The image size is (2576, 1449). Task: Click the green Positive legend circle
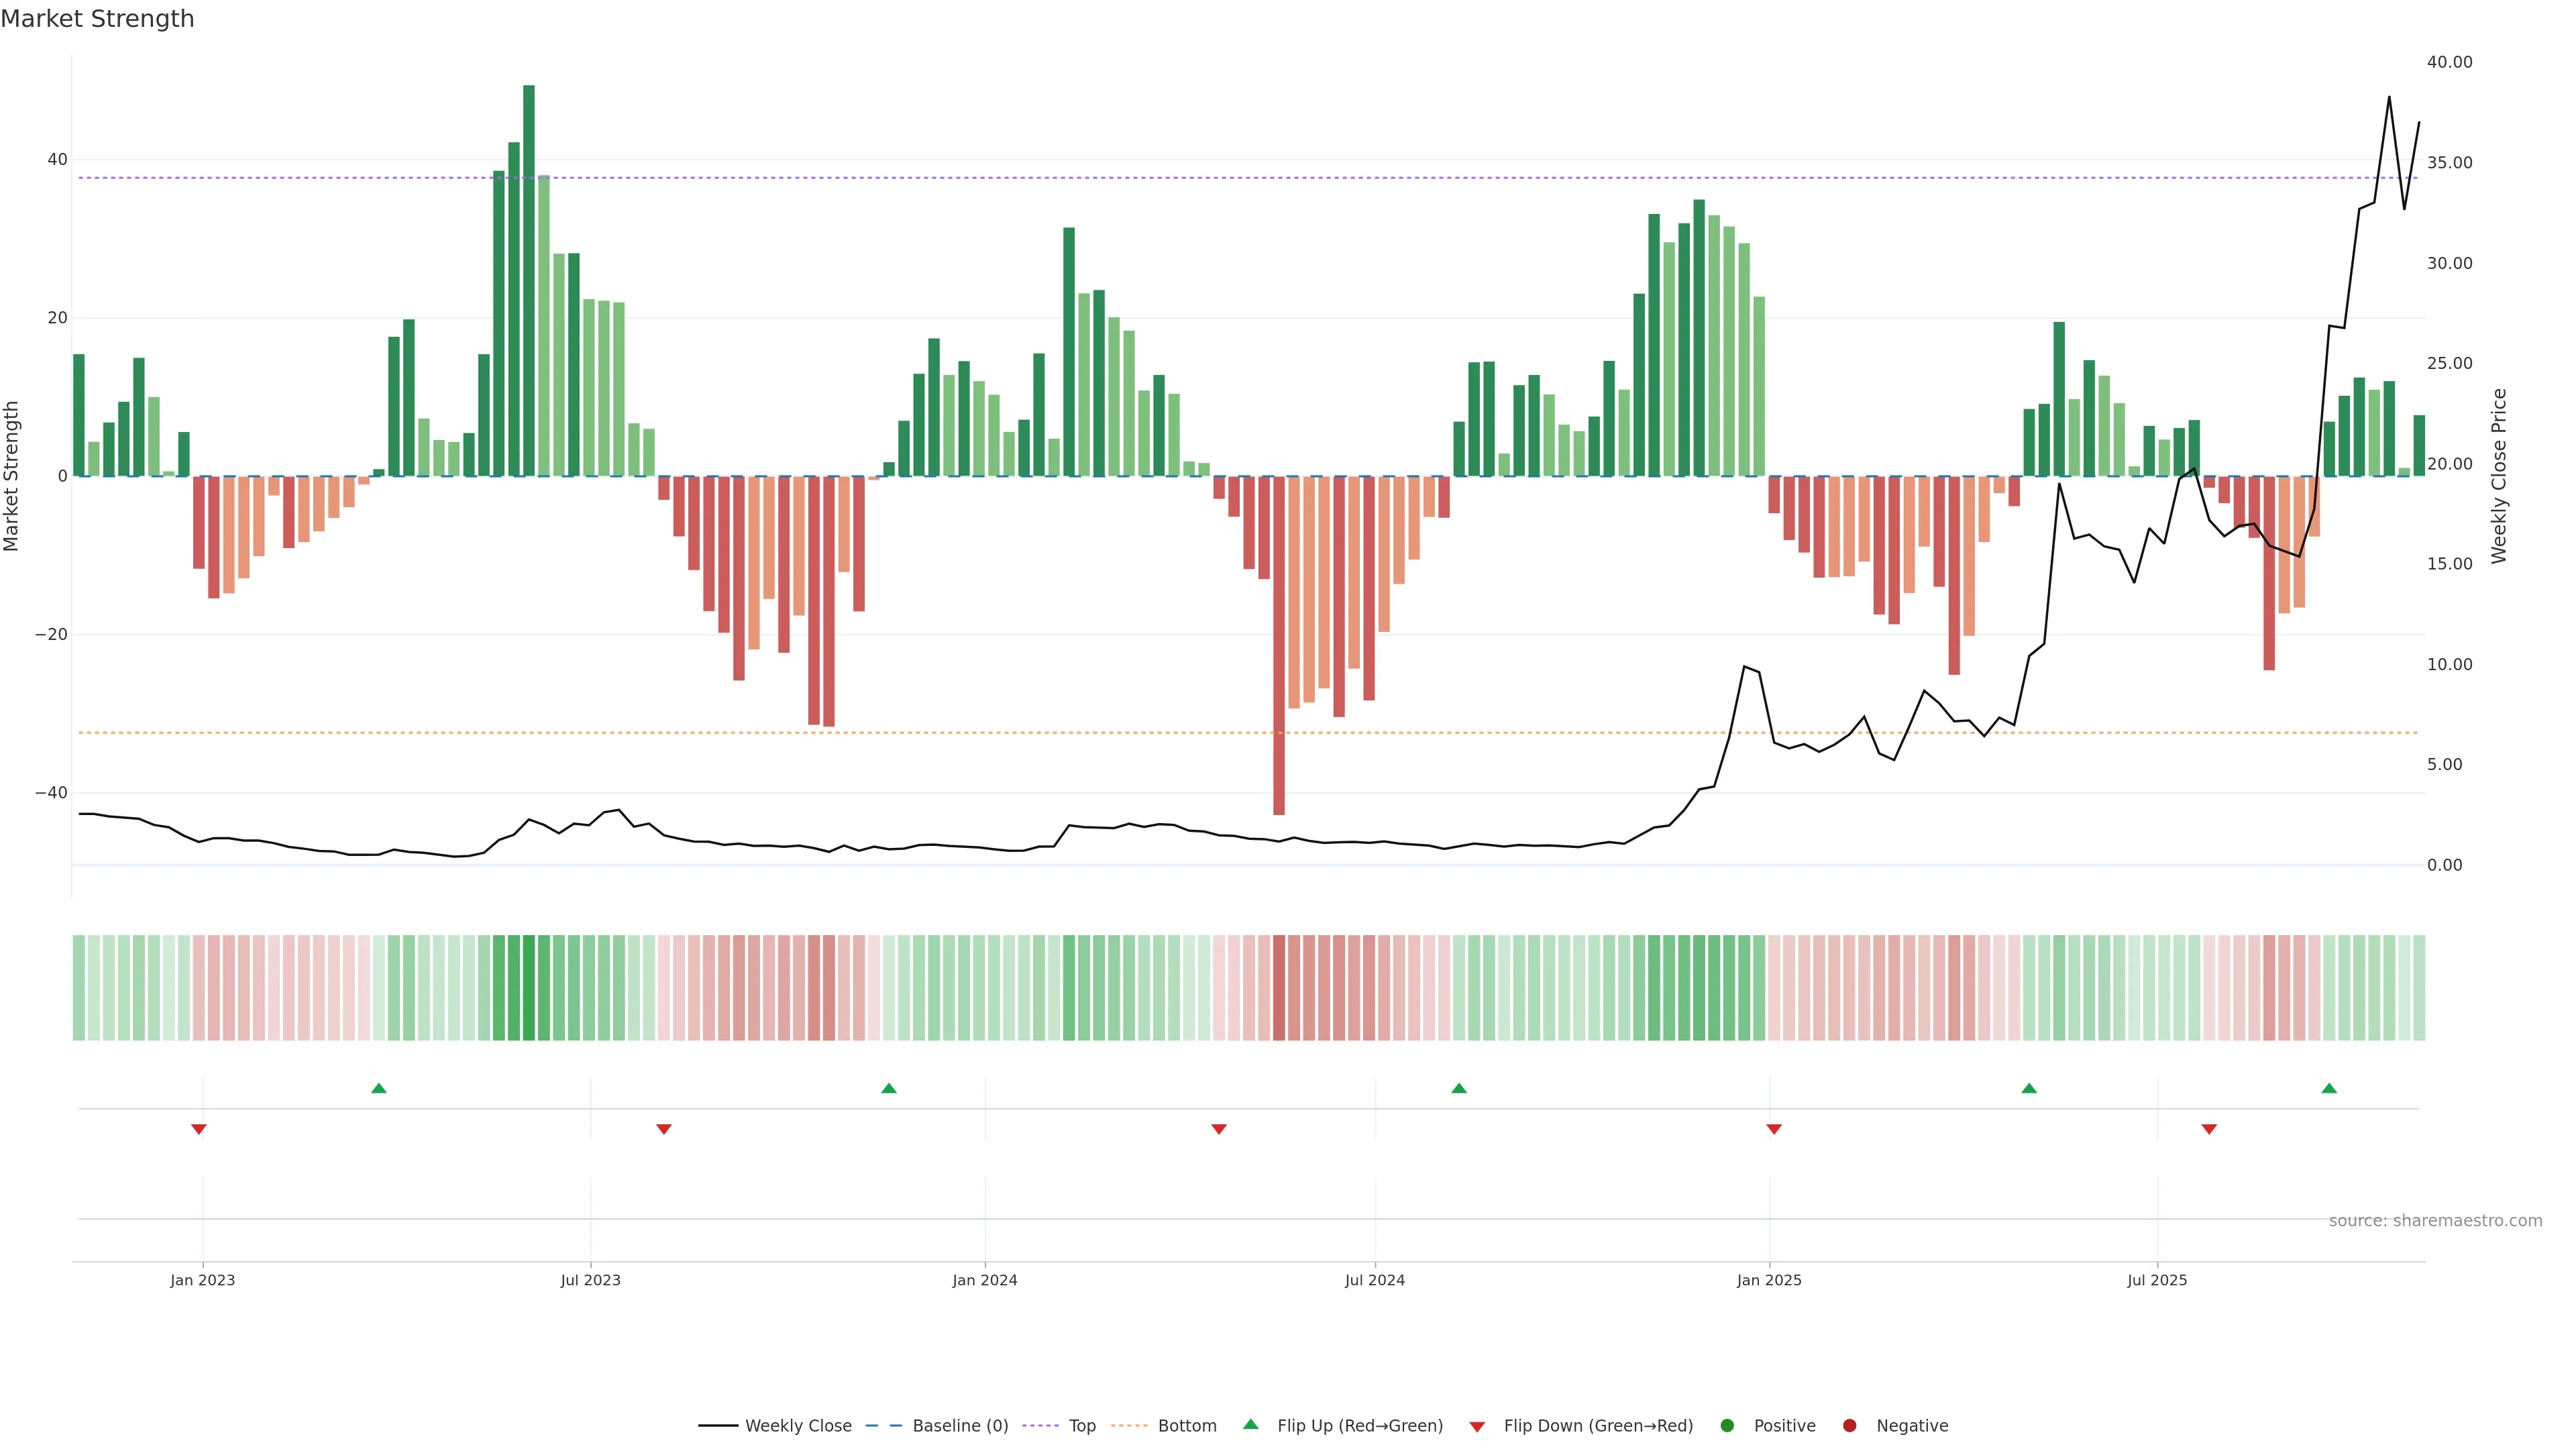click(x=1727, y=1426)
